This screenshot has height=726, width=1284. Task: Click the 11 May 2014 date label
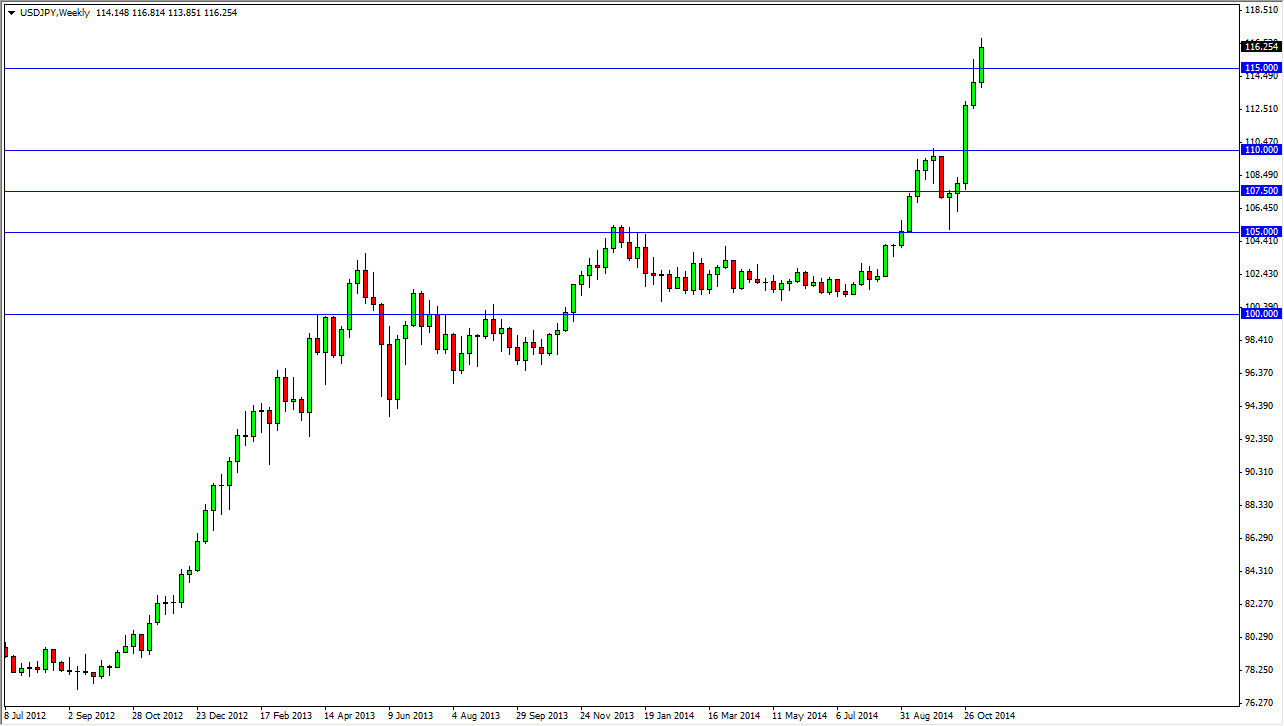[799, 716]
